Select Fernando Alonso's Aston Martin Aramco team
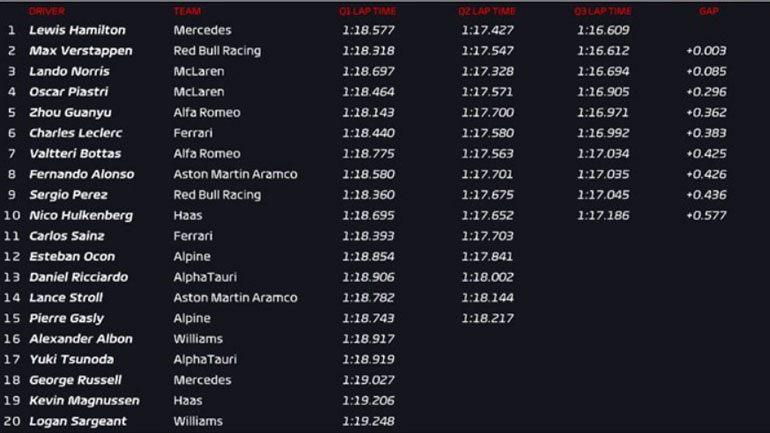 235,174
